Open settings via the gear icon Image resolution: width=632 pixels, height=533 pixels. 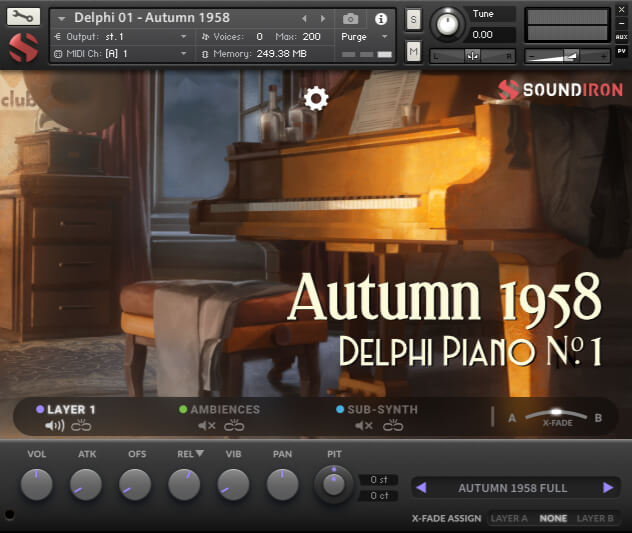coord(316,98)
